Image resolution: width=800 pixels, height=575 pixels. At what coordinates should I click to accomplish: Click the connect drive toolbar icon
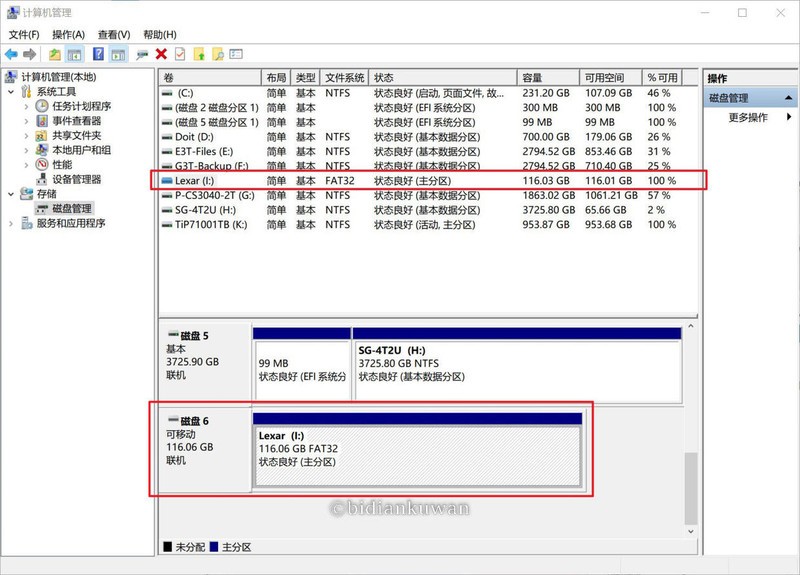point(142,55)
